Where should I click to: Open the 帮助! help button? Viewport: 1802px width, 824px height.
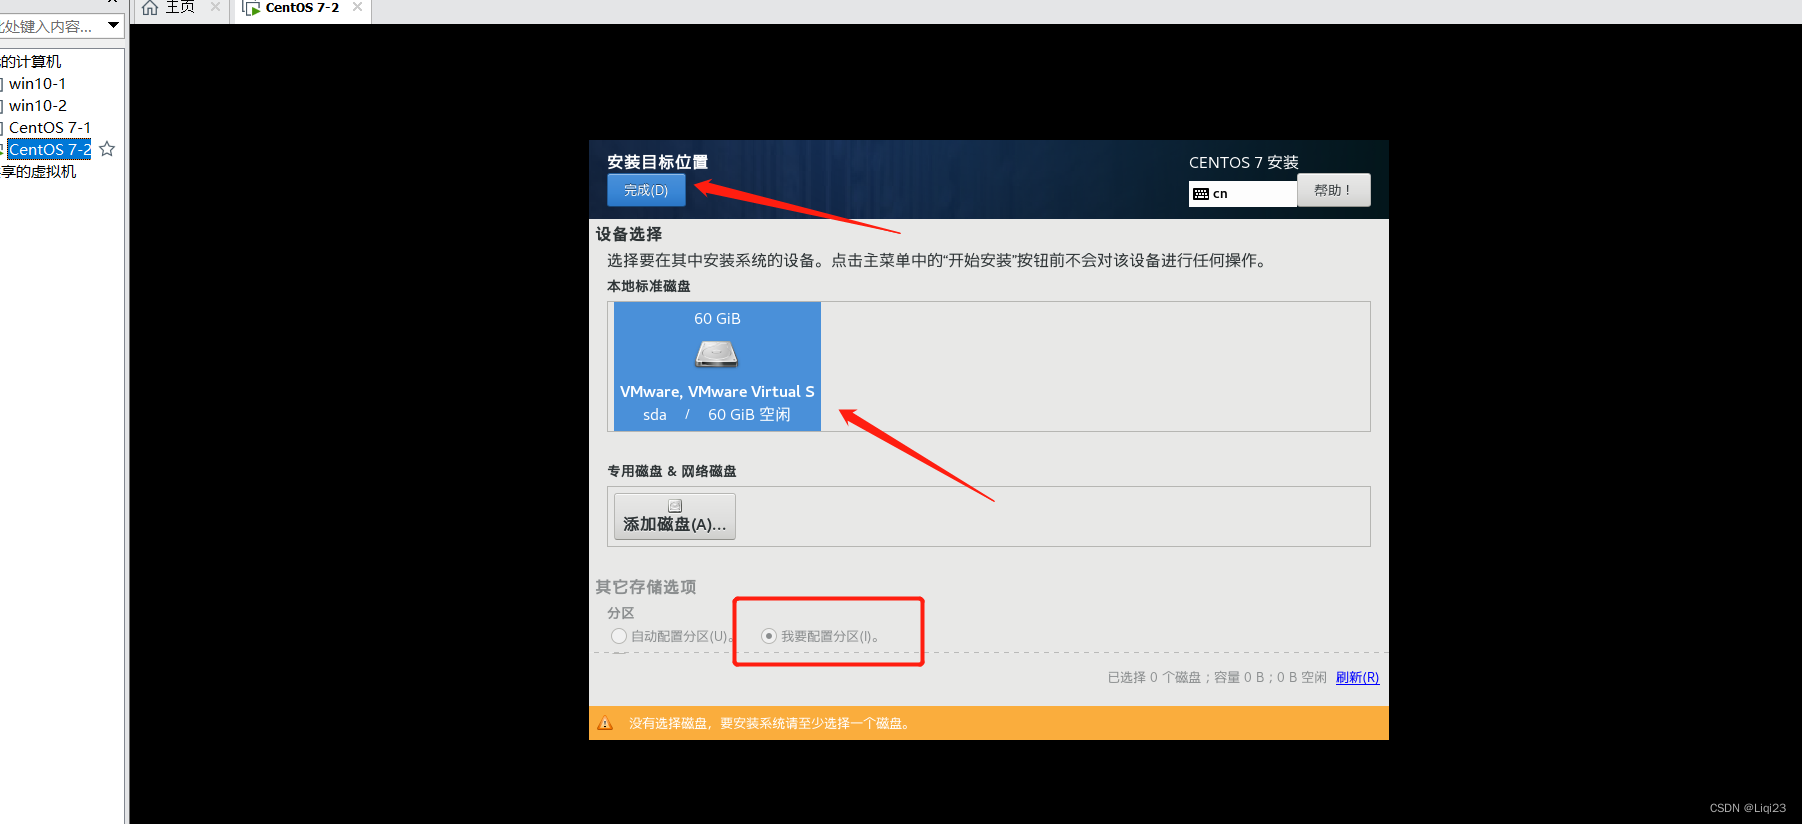(1333, 190)
